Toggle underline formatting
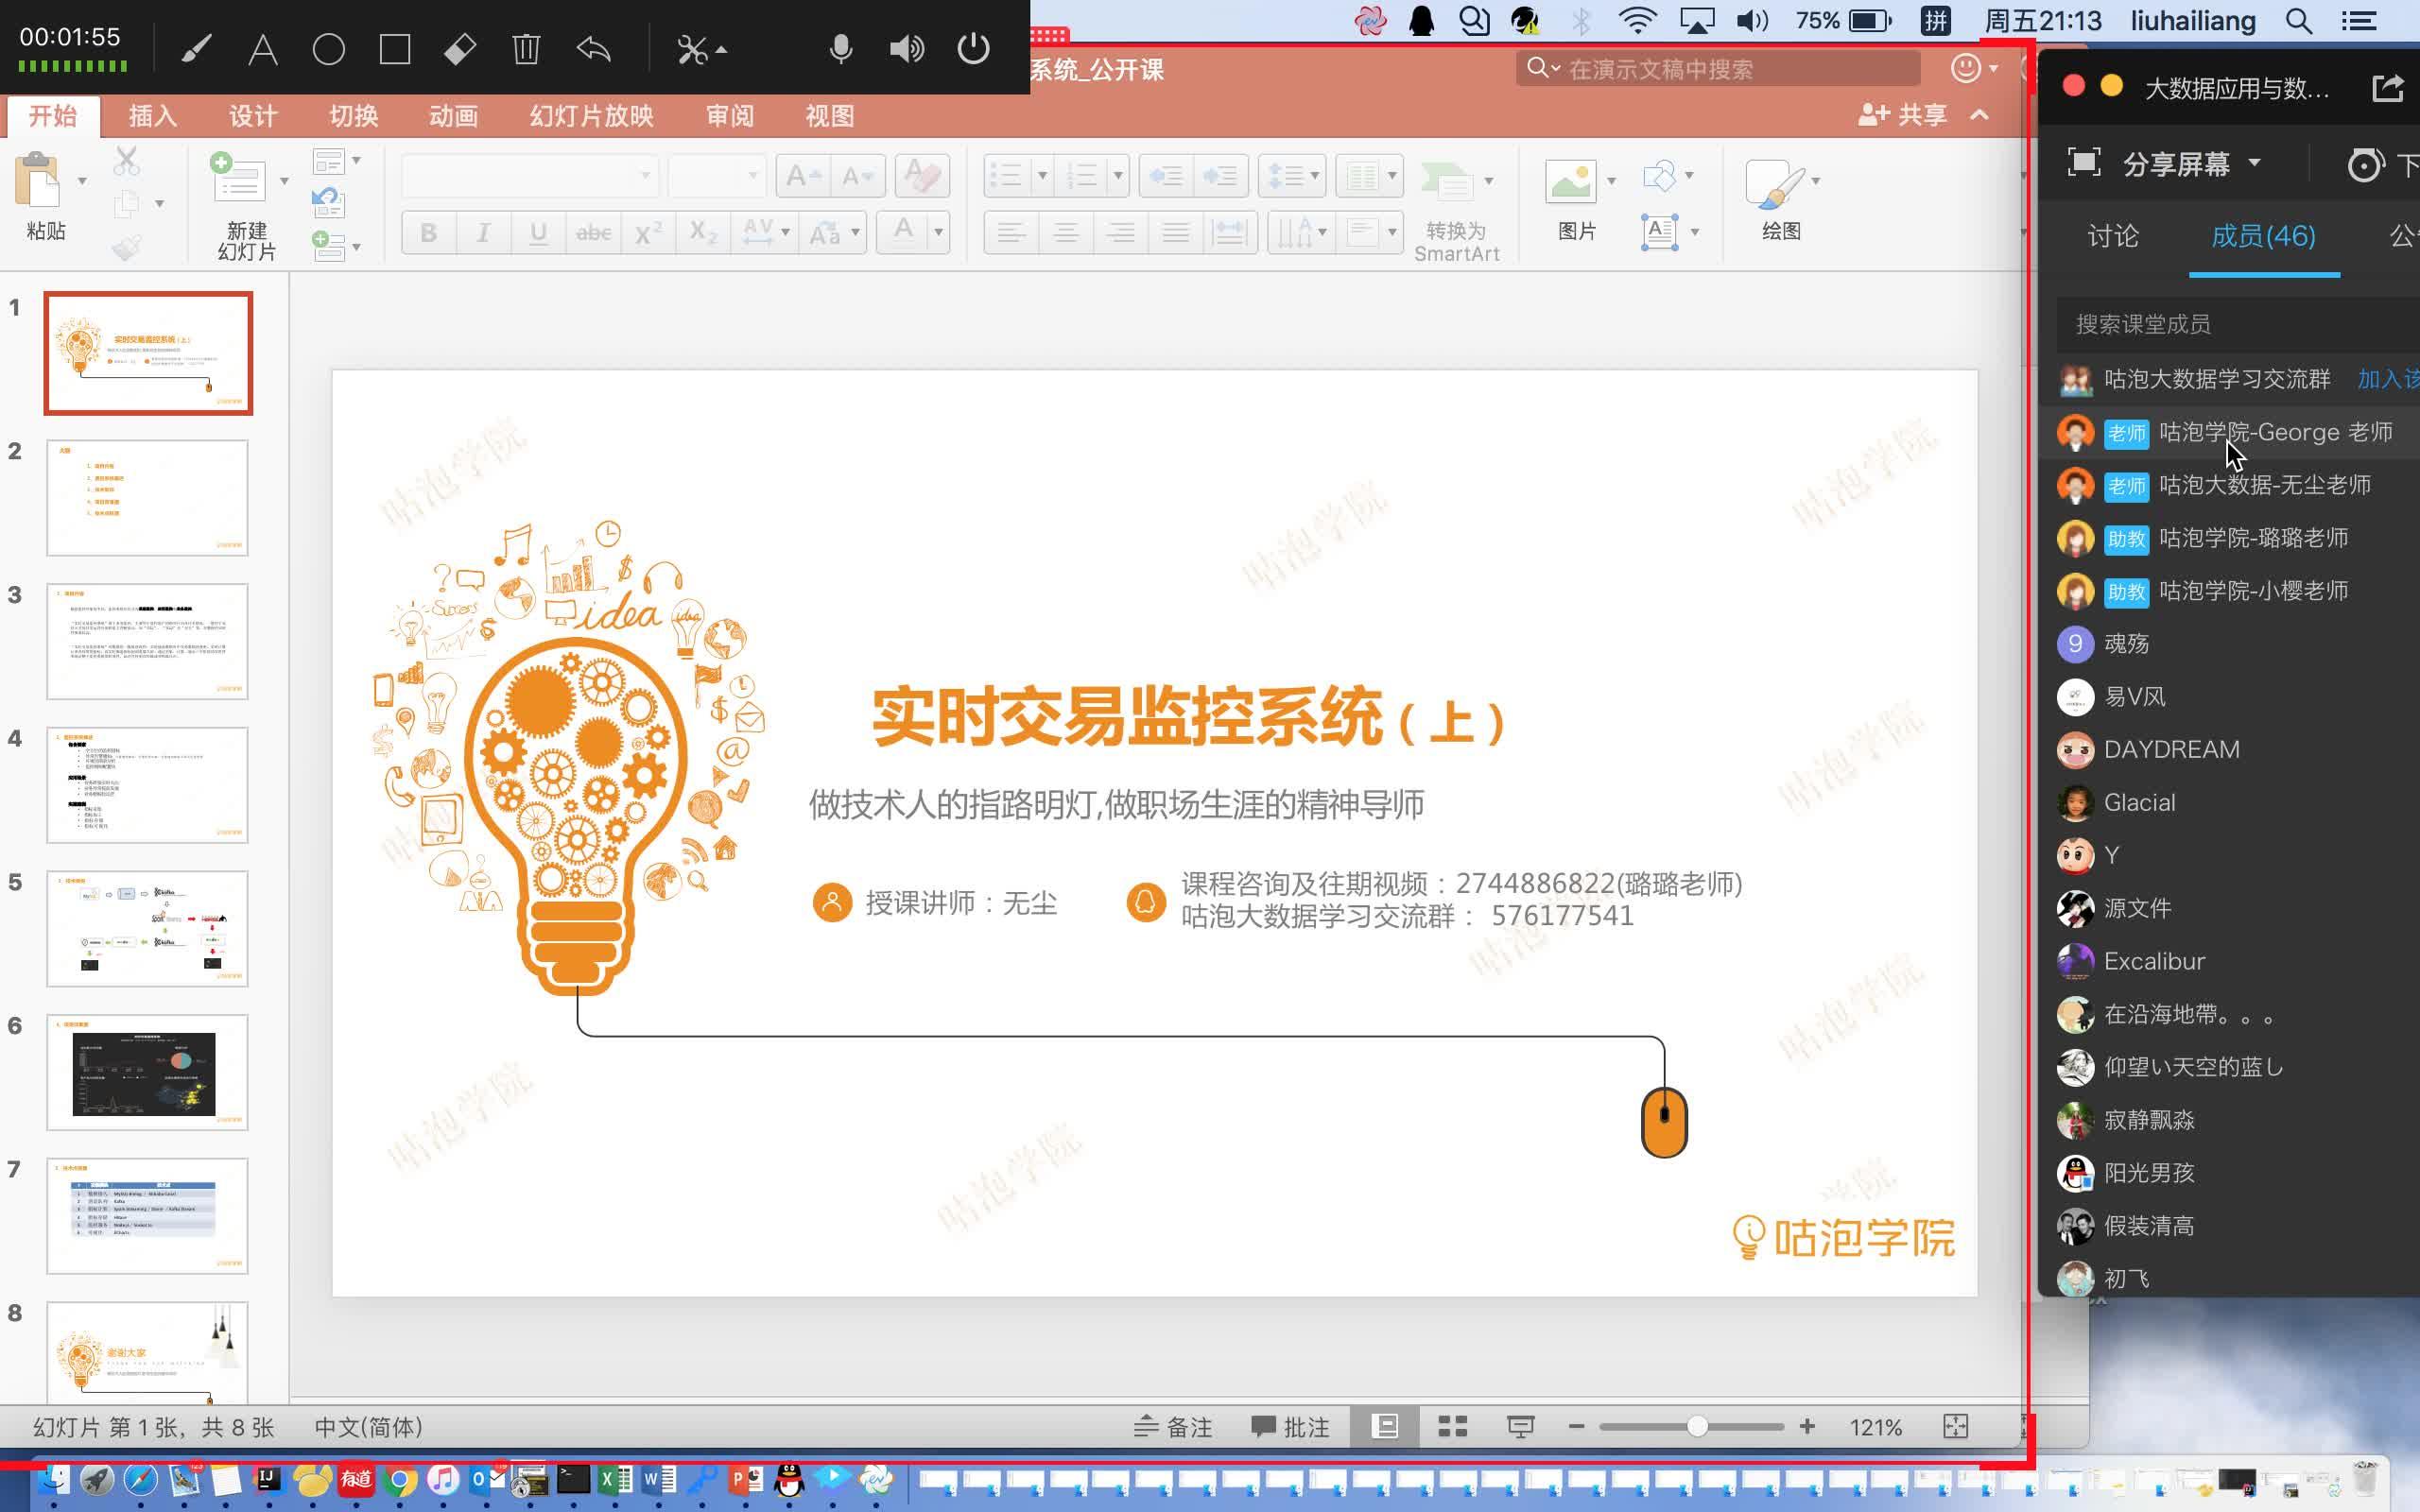The image size is (2420, 1512). pyautogui.click(x=539, y=233)
